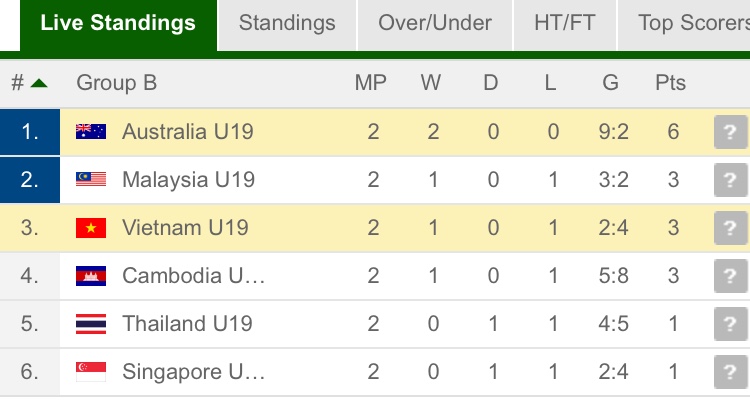The height and width of the screenshot is (406, 750).
Task: Click the Australia flag icon
Action: pos(91,132)
